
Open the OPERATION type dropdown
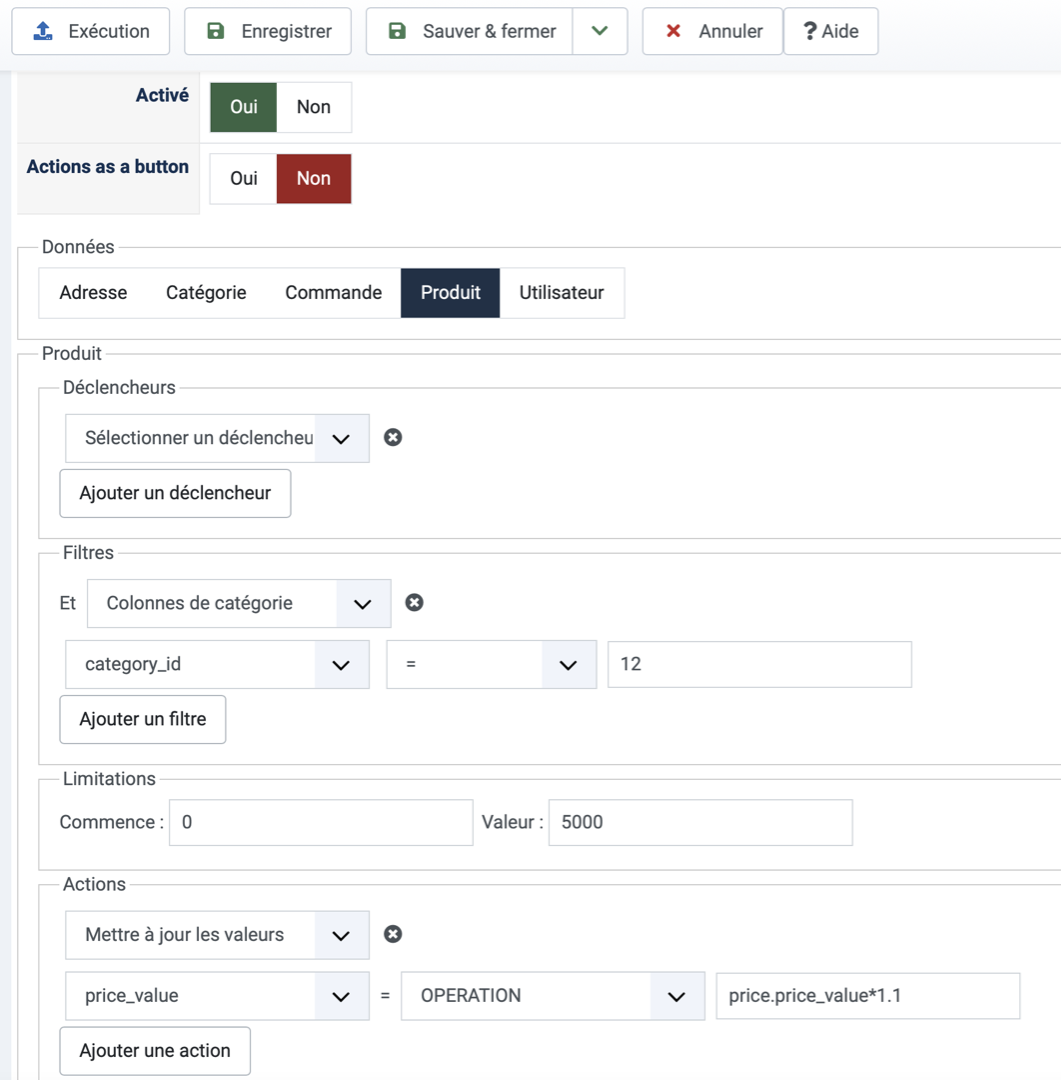coord(553,996)
